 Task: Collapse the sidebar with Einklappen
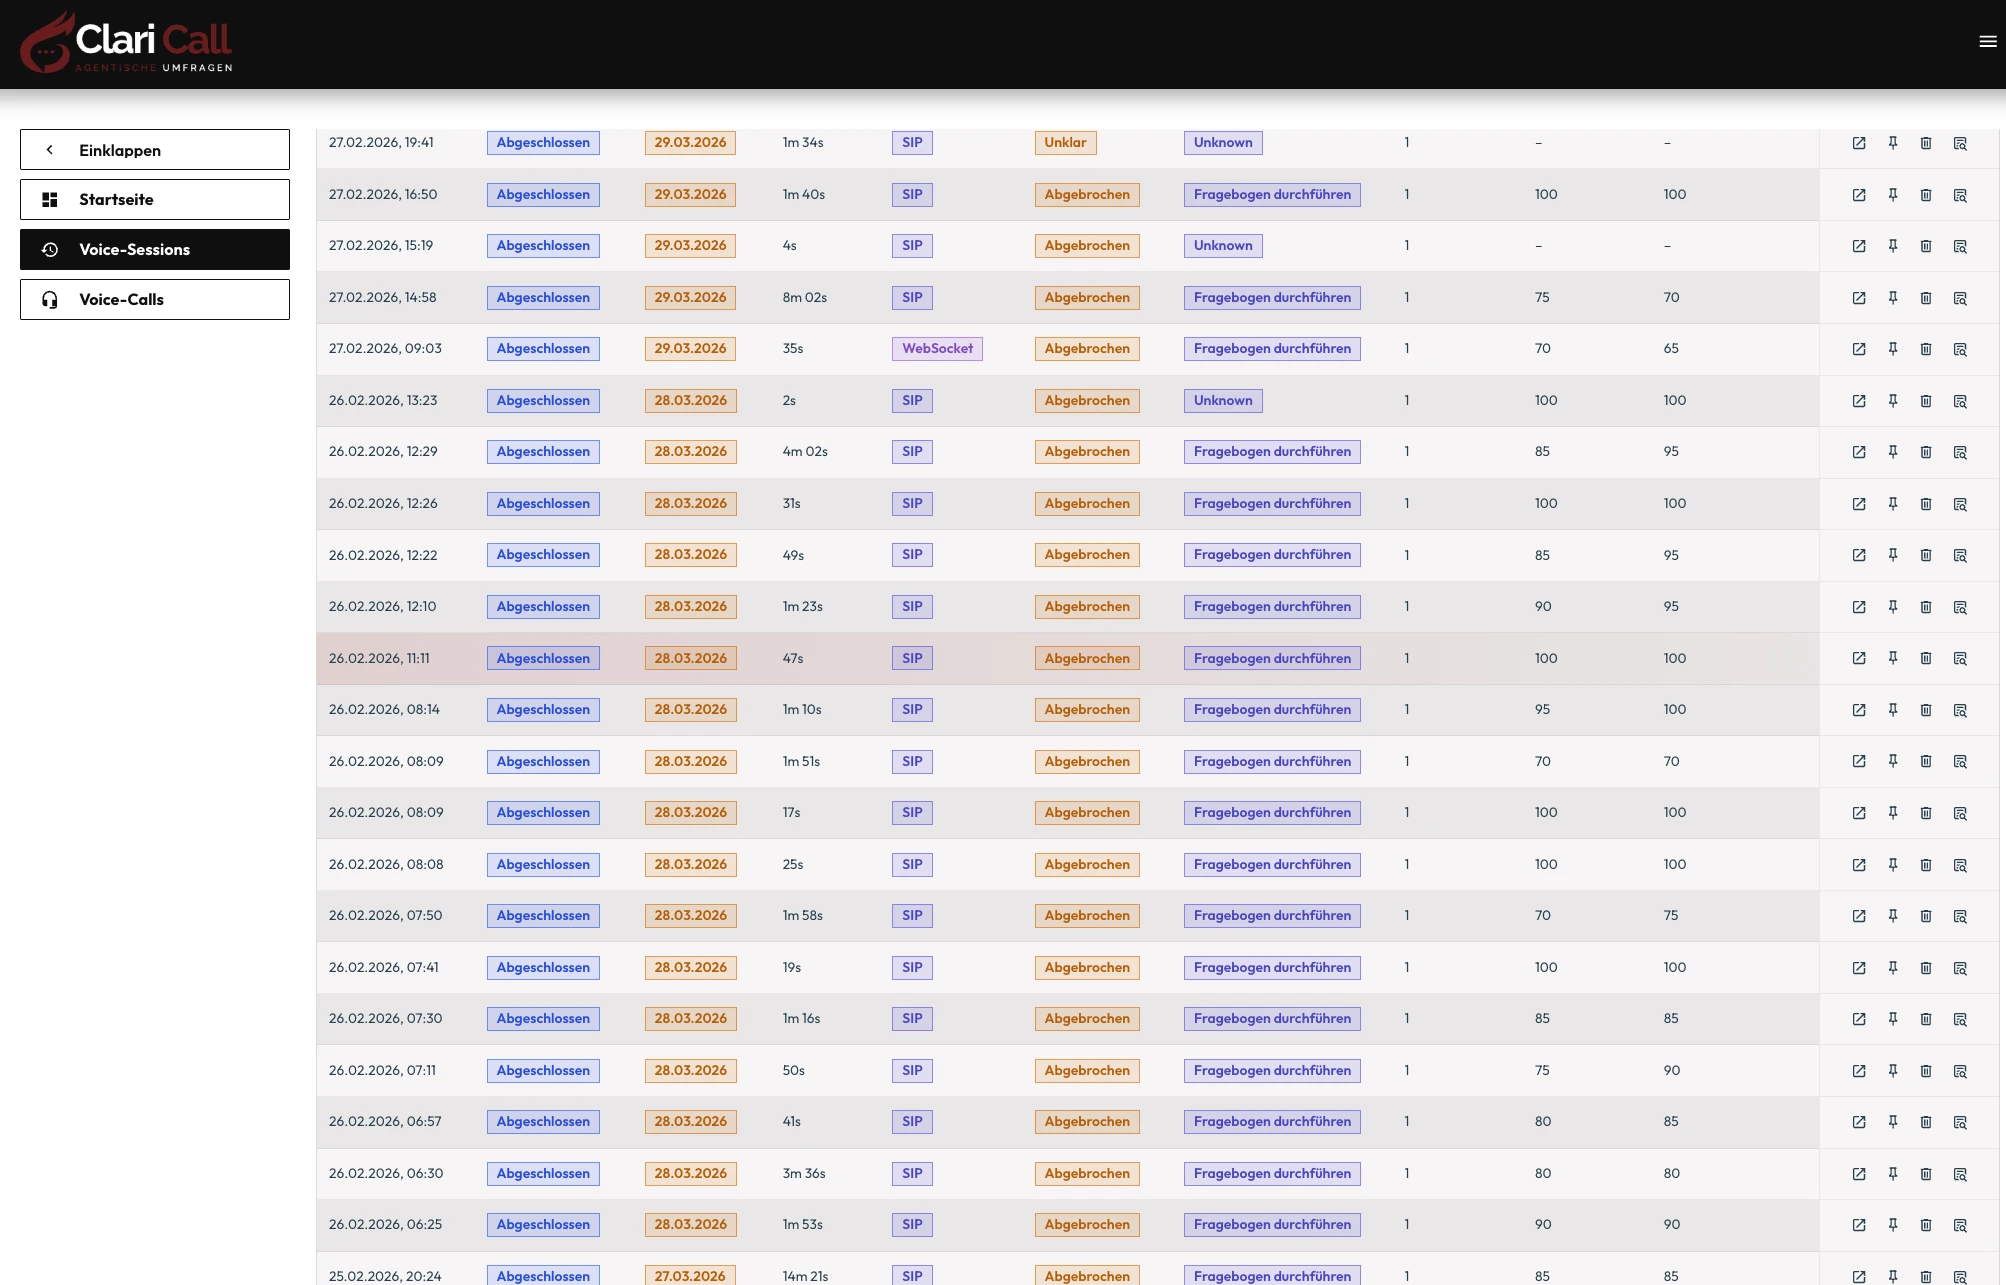click(155, 150)
